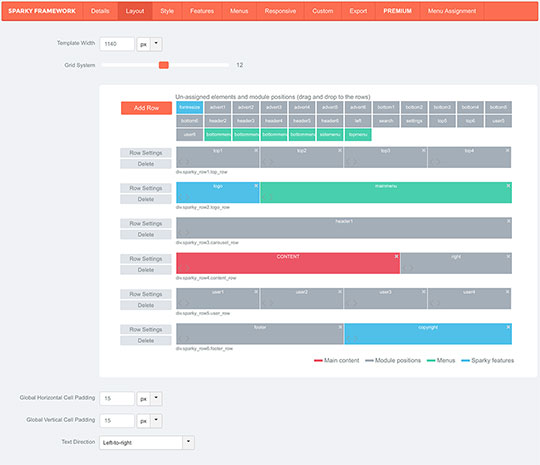Click the SPARKY FRAMEWORK title
Screen dimensions: 540x465
[42, 11]
